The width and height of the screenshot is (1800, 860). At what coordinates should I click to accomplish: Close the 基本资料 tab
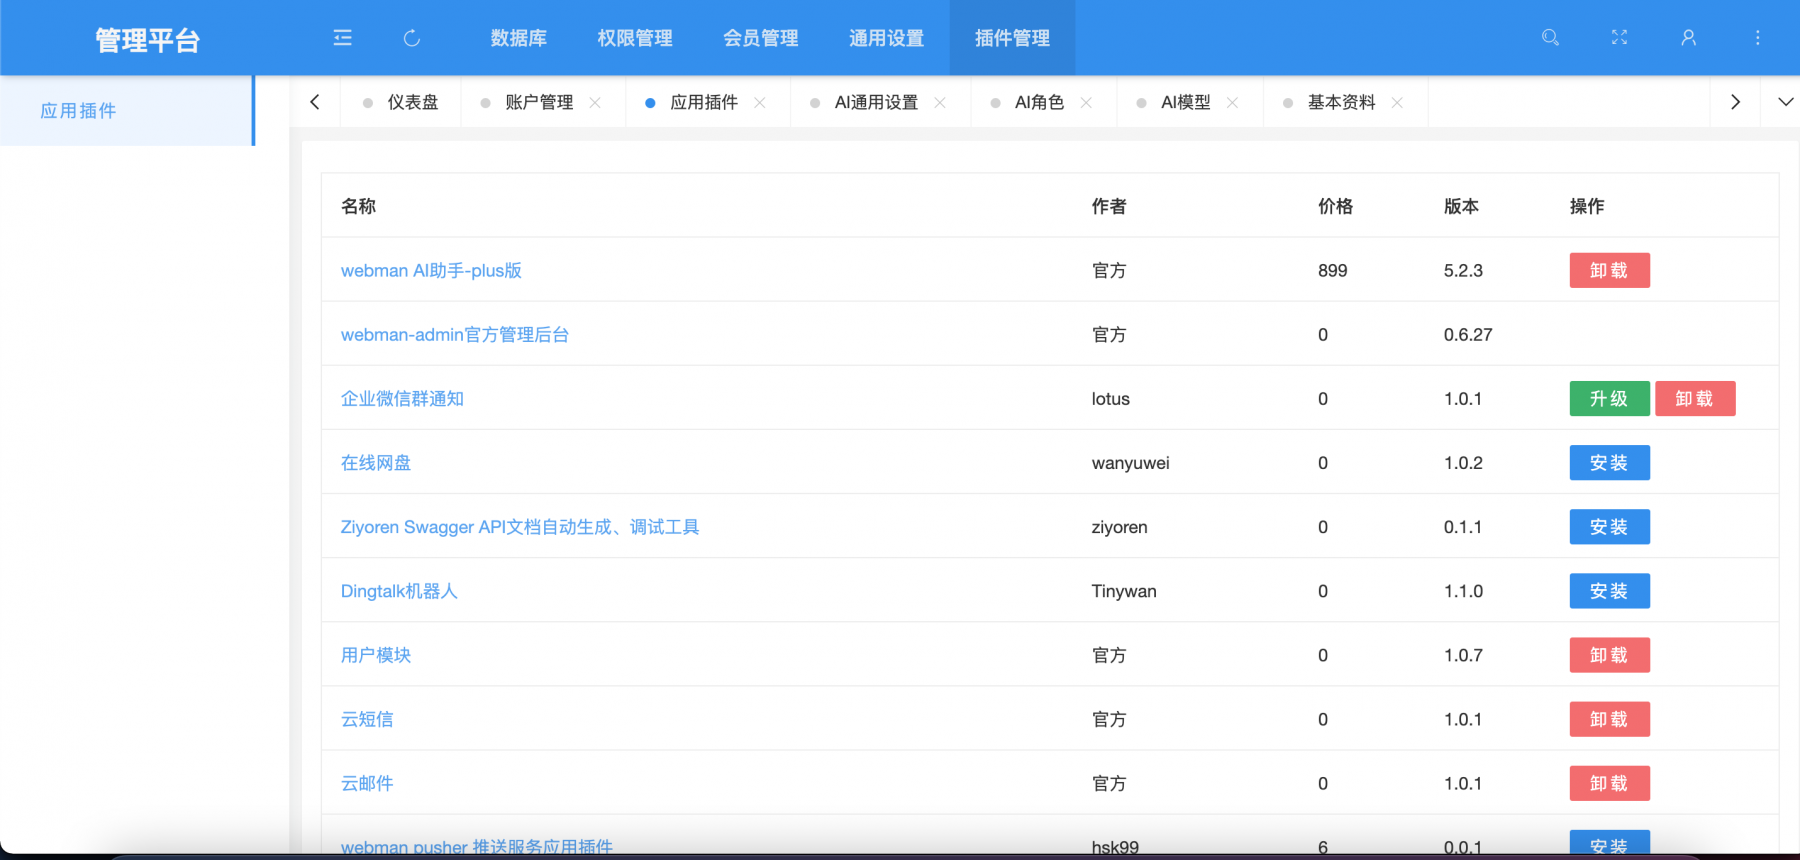(x=1397, y=102)
